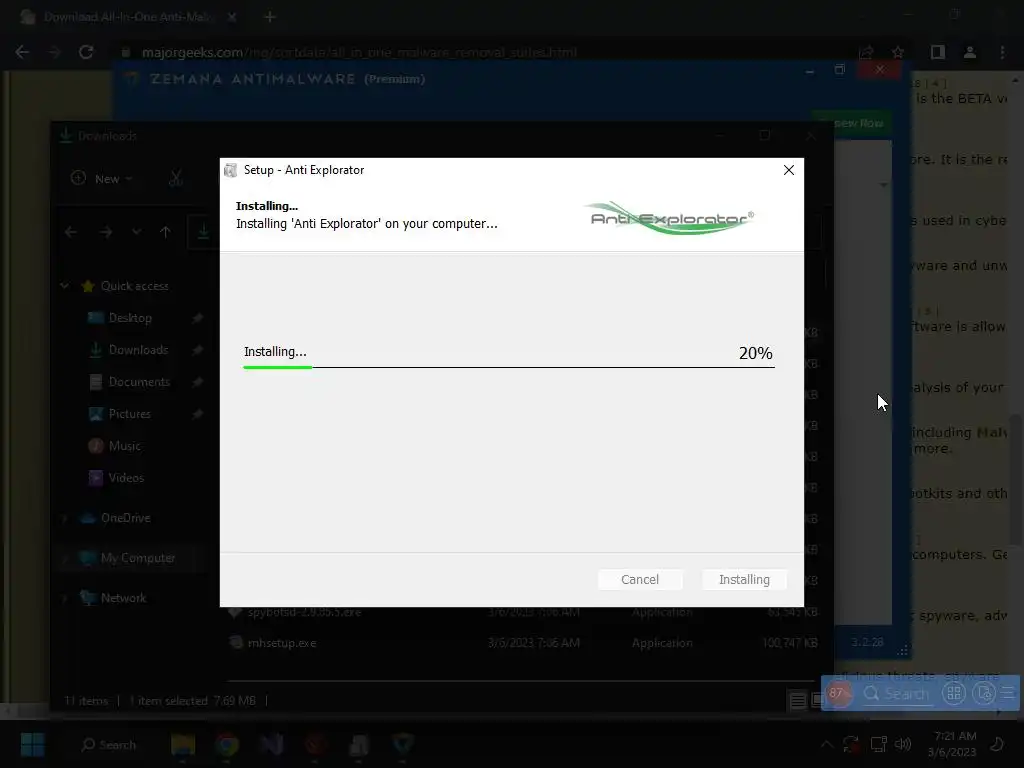This screenshot has width=1024, height=768.
Task: Click browser back arrow in Chrome
Action: click(22, 52)
